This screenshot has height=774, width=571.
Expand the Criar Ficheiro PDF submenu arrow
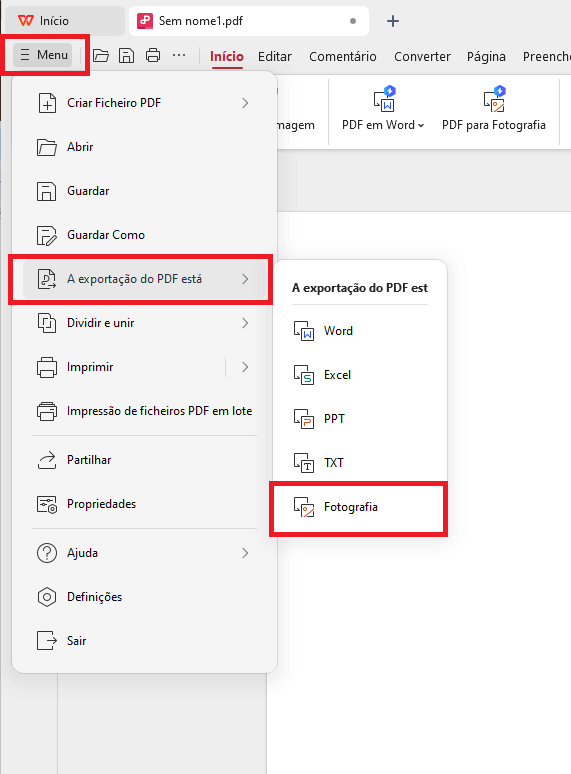point(245,103)
